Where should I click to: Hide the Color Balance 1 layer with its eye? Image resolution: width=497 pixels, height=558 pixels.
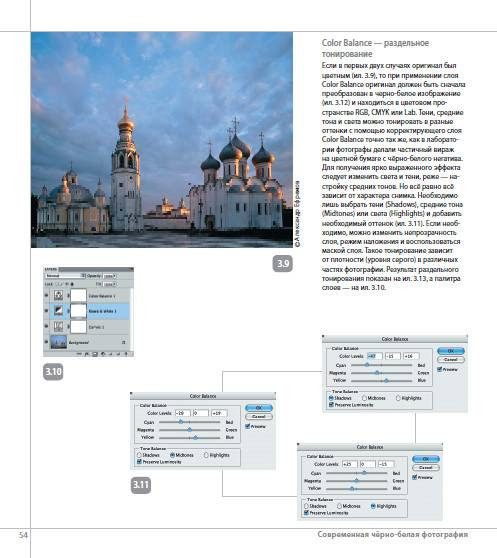46,295
